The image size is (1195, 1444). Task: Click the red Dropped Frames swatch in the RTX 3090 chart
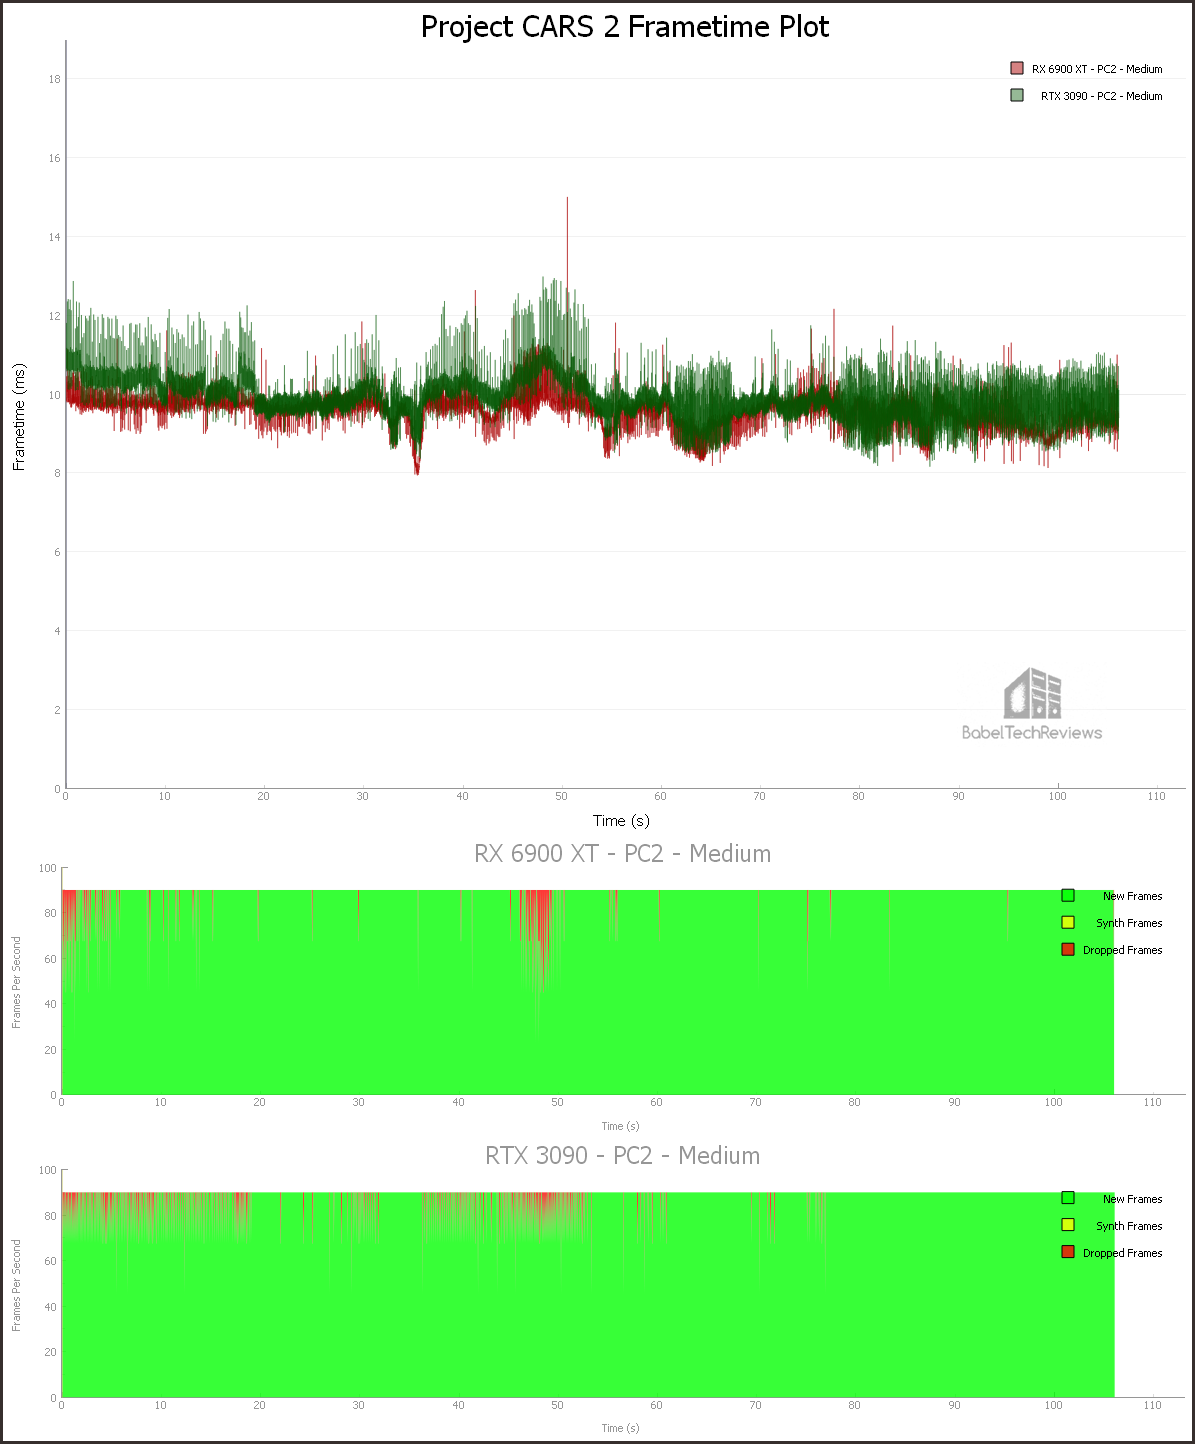1068,1252
